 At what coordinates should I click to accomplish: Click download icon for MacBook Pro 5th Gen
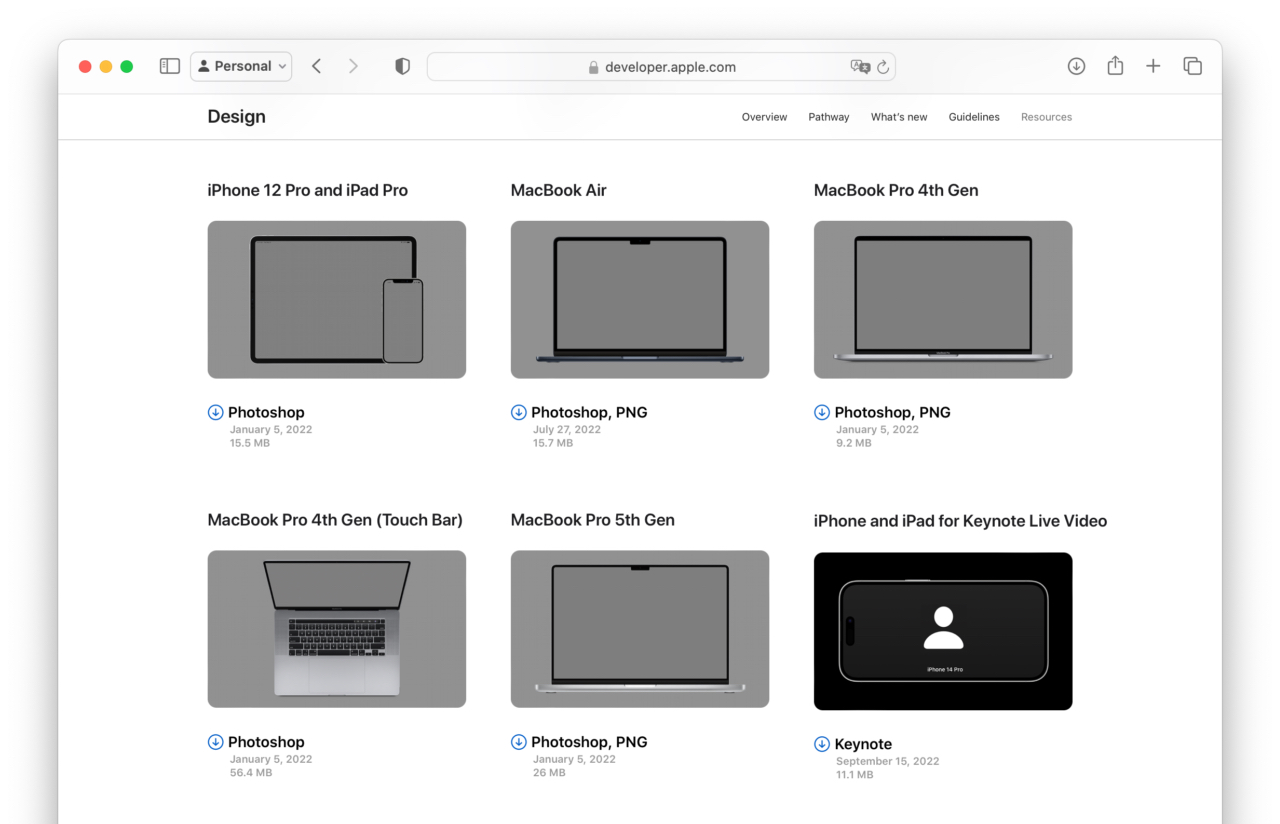coord(518,742)
